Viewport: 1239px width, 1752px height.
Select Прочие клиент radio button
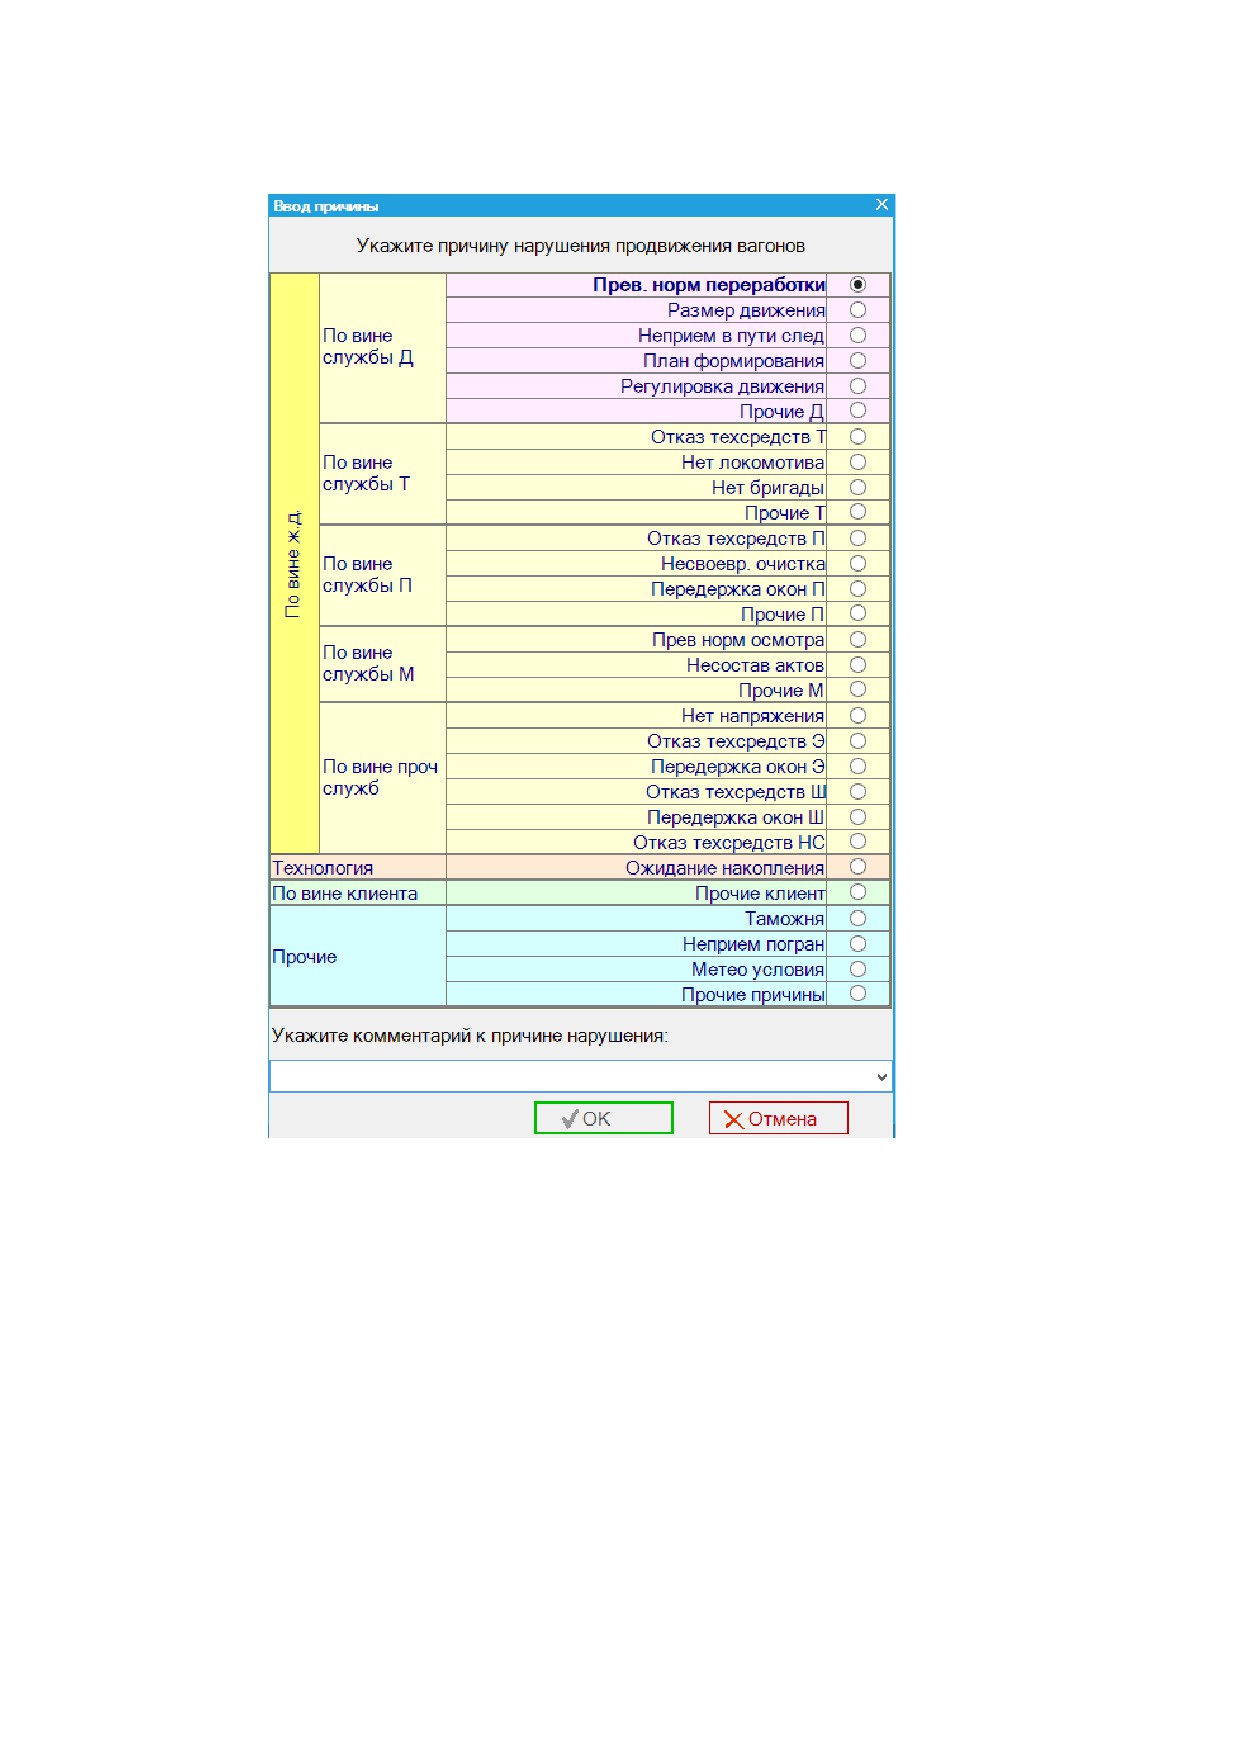point(857,892)
